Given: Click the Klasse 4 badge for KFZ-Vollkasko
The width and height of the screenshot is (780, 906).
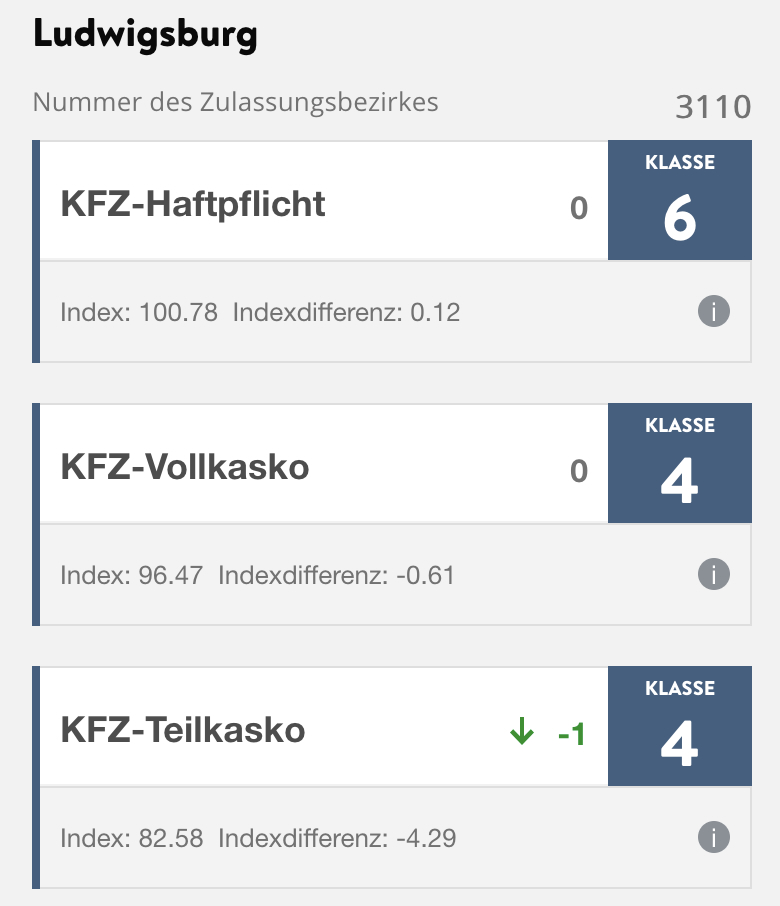Looking at the screenshot, I should [x=680, y=464].
